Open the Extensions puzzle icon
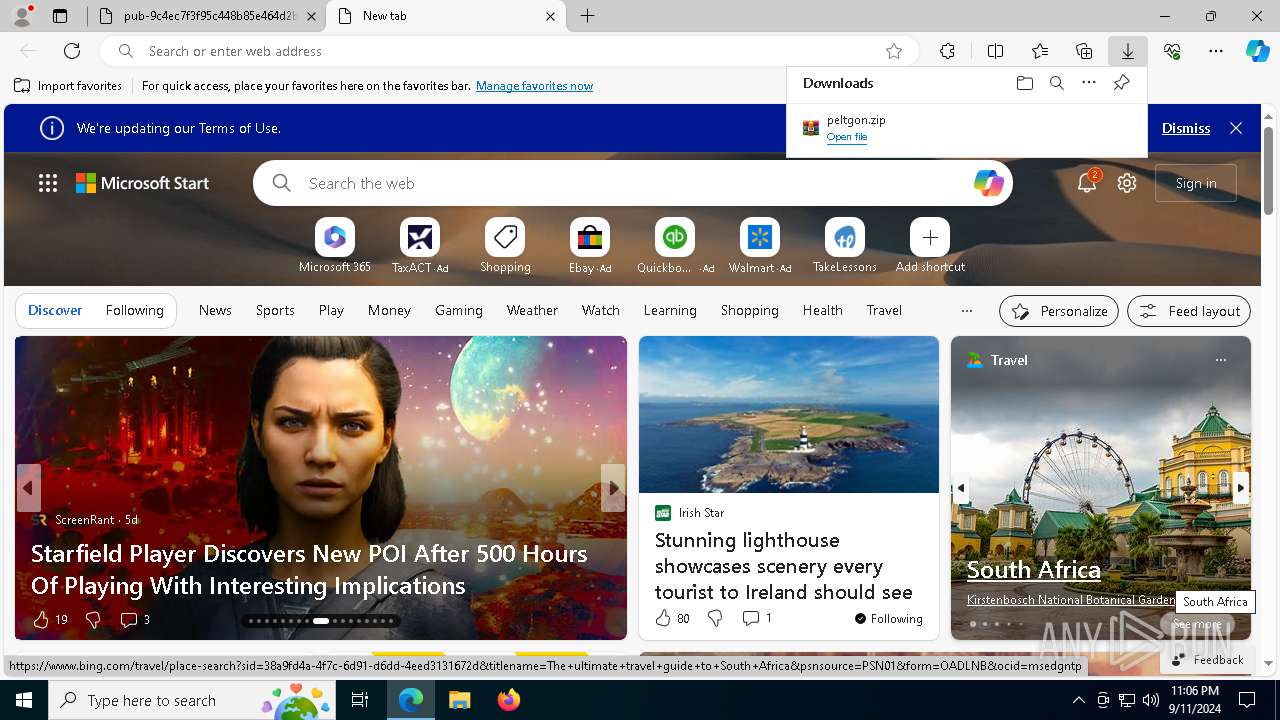 coord(947,51)
